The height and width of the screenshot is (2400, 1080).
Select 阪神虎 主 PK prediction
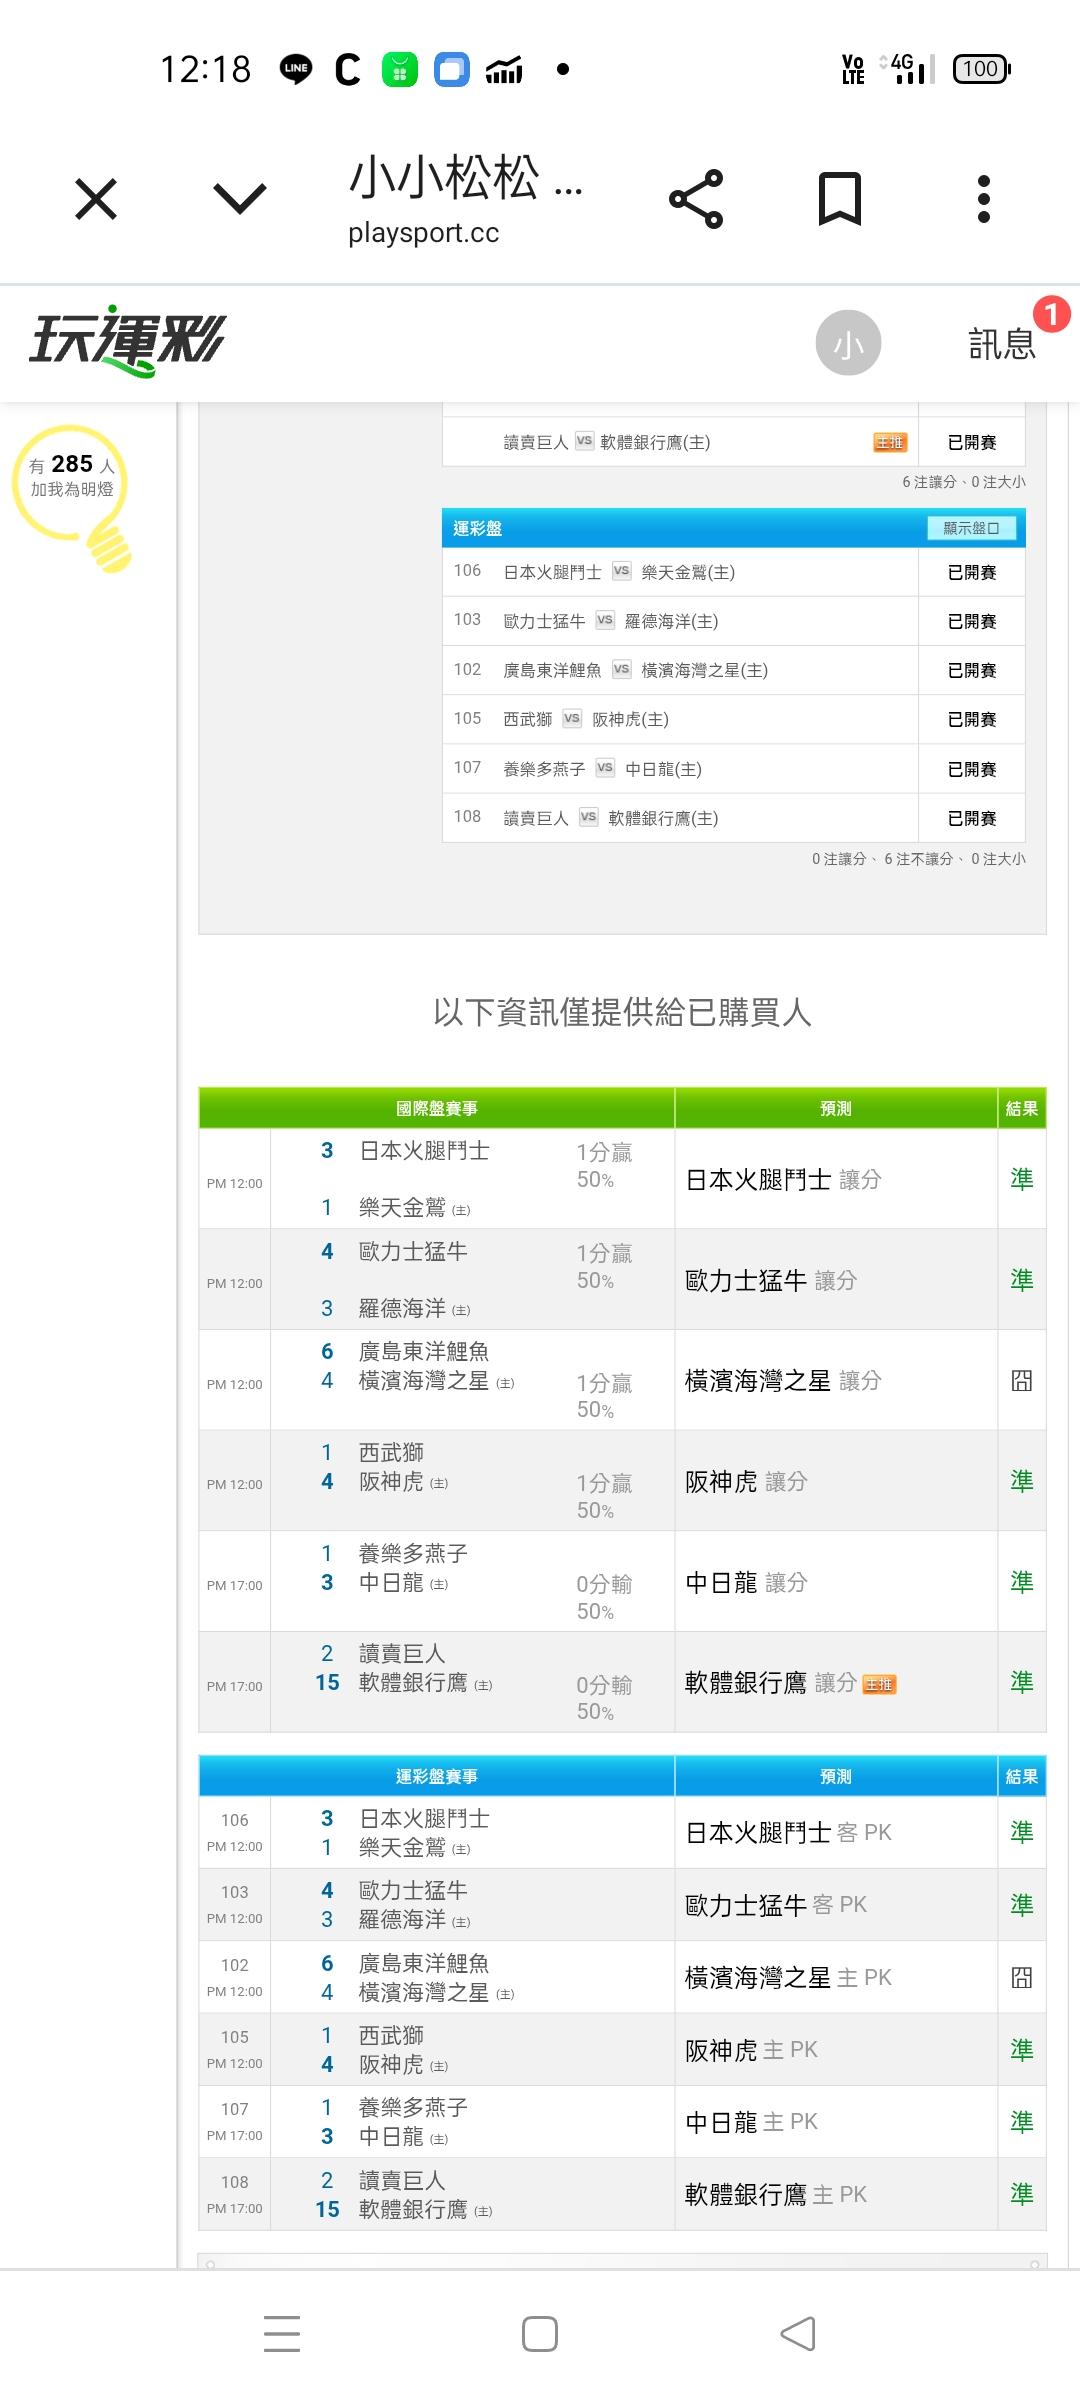click(751, 2050)
